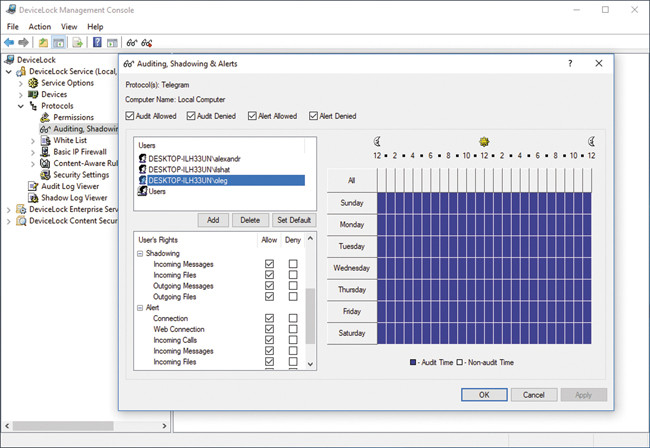Select Security Settings in the tree
650x448 pixels.
[x=80, y=174]
